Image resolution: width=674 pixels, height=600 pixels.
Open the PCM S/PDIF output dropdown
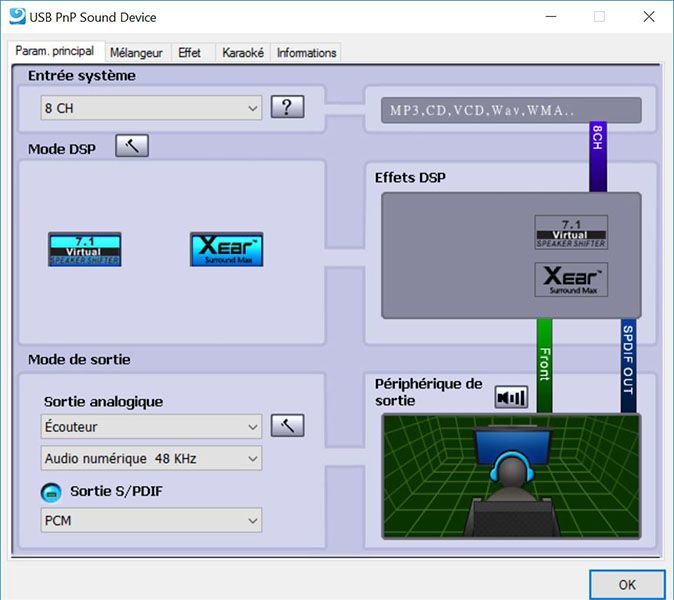[x=152, y=520]
